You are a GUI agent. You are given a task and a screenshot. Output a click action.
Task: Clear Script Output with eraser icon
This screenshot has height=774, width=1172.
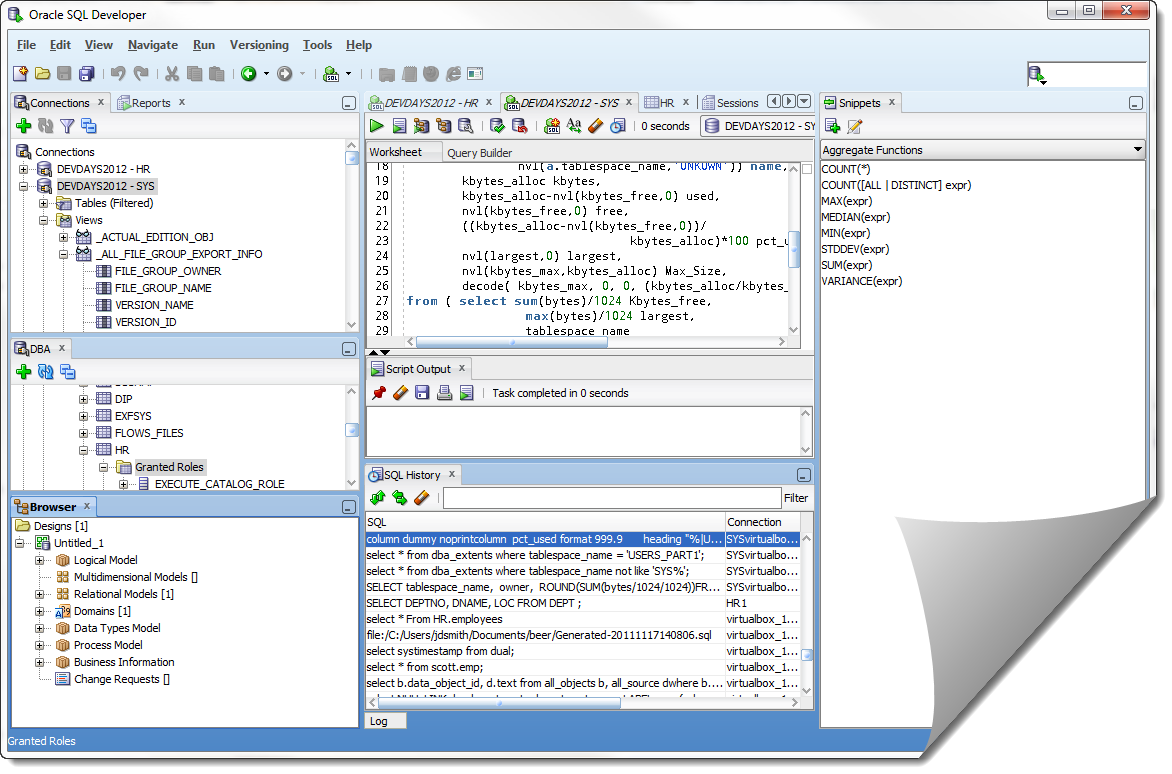coord(401,393)
